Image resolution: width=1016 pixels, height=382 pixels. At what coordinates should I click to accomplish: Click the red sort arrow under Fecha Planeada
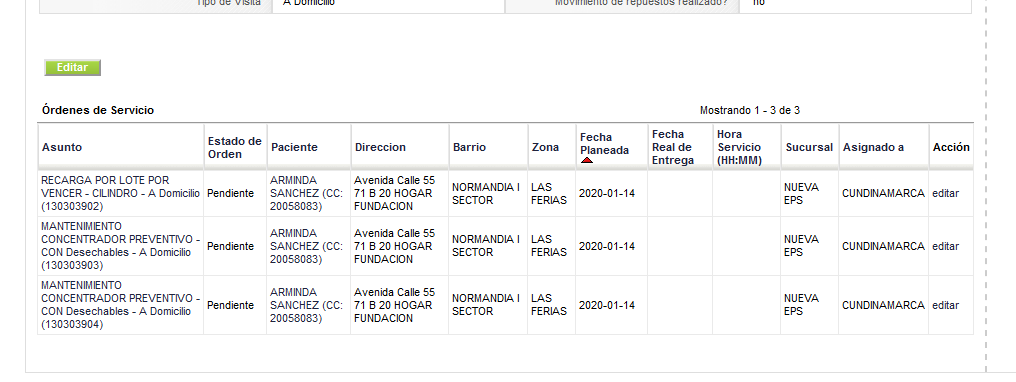587,160
